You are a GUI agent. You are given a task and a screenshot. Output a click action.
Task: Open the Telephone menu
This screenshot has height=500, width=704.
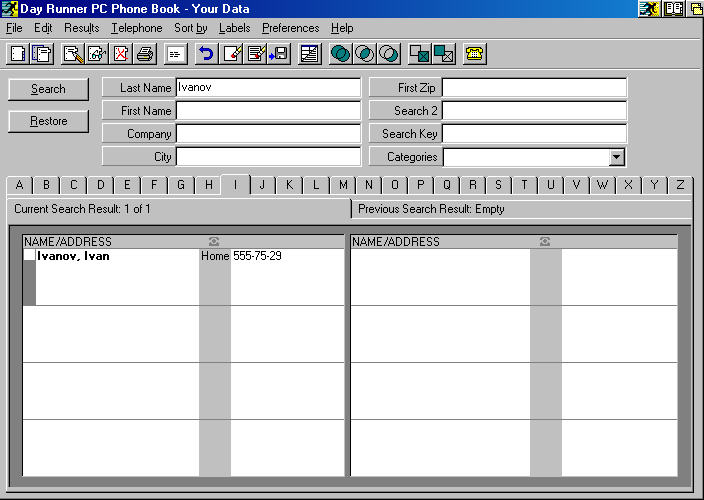coord(136,28)
